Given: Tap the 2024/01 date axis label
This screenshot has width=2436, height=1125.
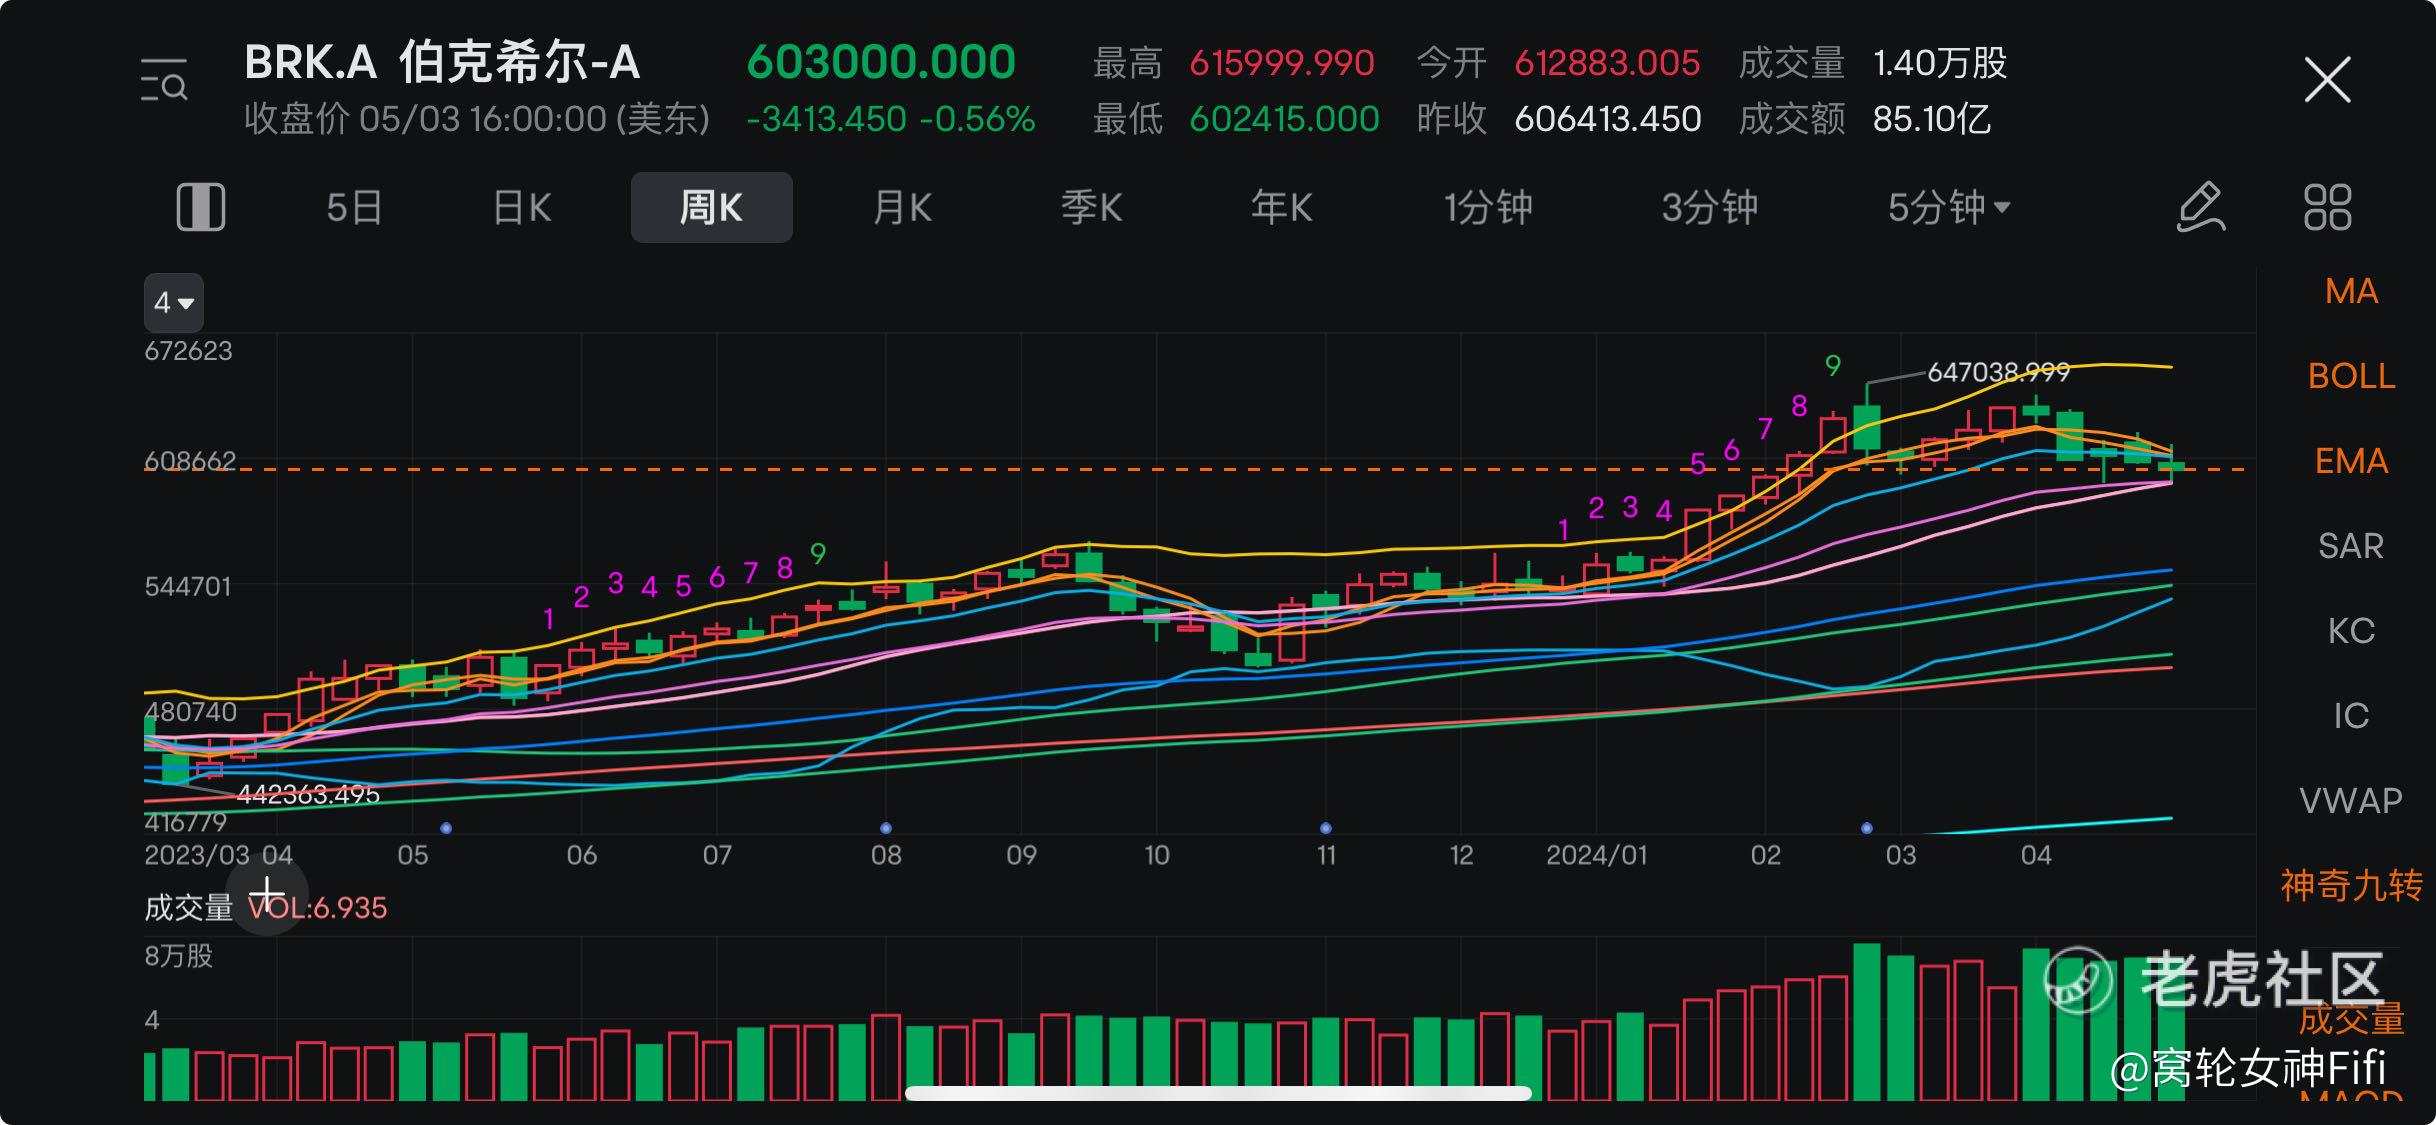Looking at the screenshot, I should pos(1596,855).
